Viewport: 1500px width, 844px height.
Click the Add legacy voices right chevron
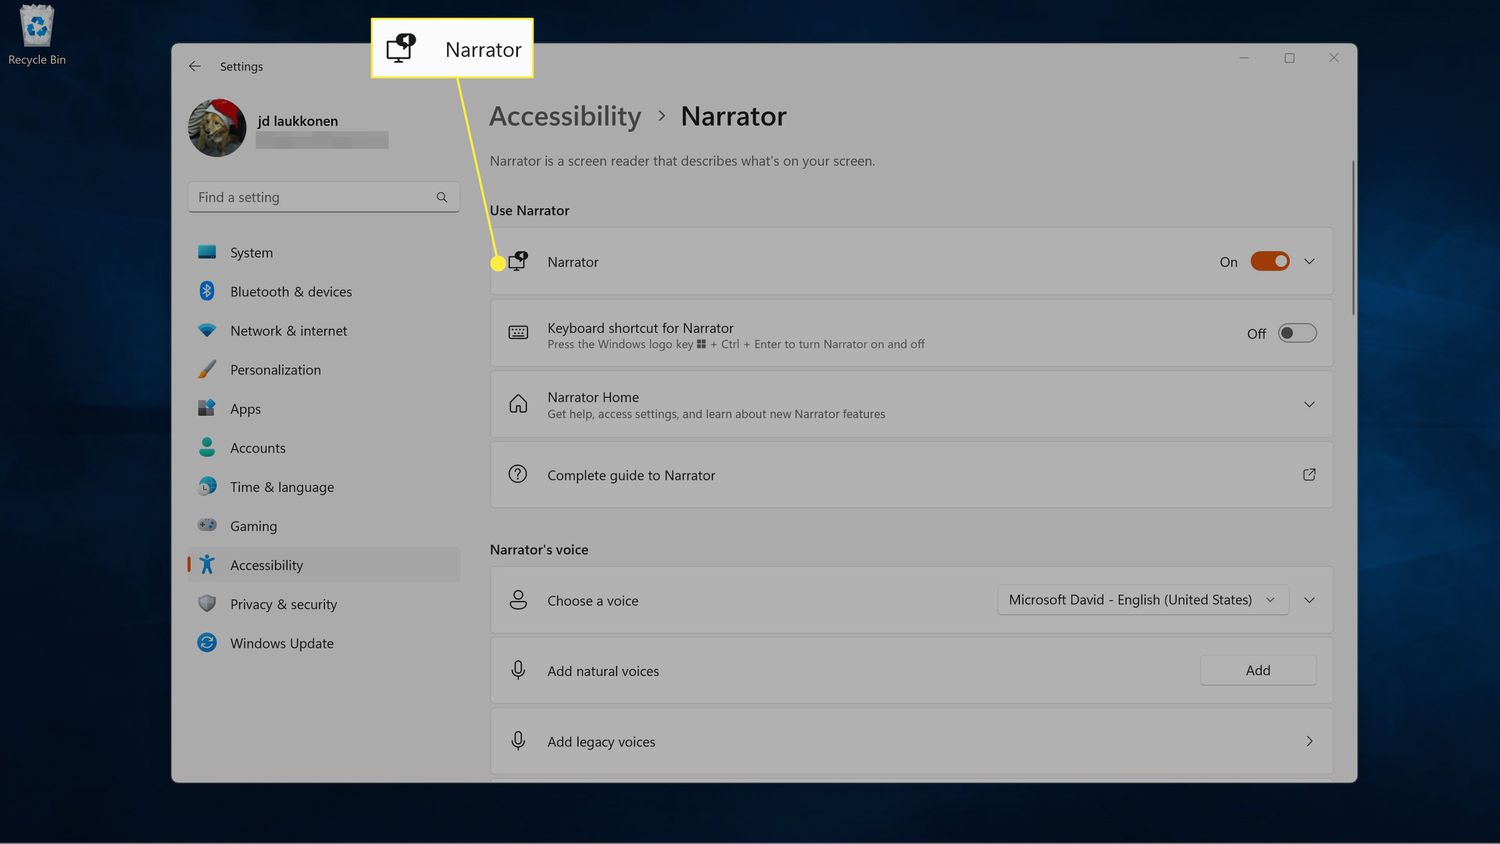1309,741
